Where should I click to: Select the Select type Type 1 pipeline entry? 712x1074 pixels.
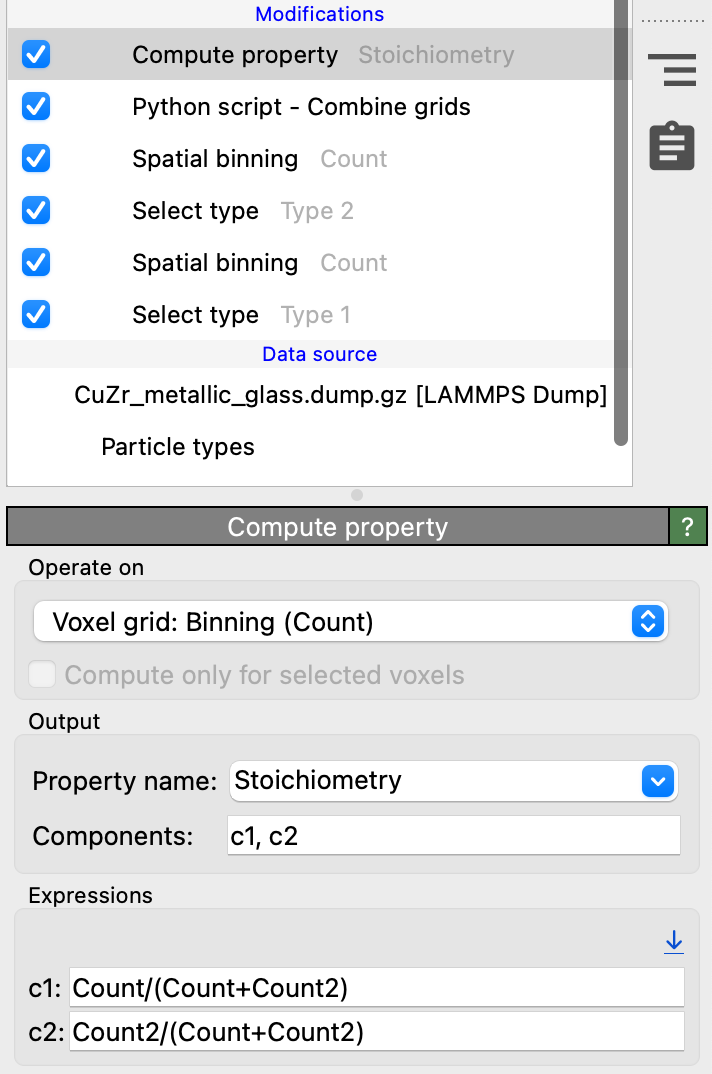tap(241, 315)
